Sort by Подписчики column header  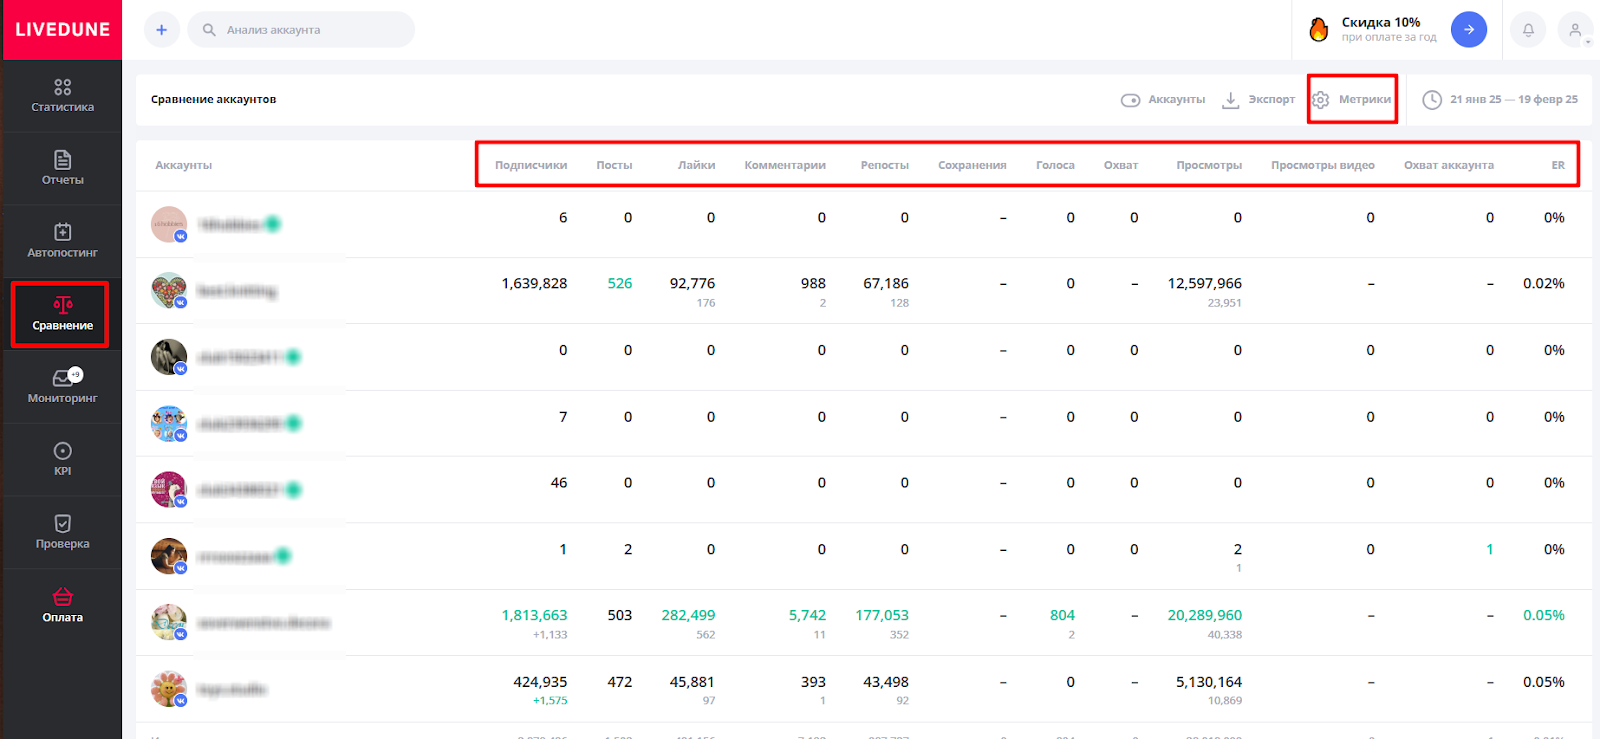tap(531, 165)
